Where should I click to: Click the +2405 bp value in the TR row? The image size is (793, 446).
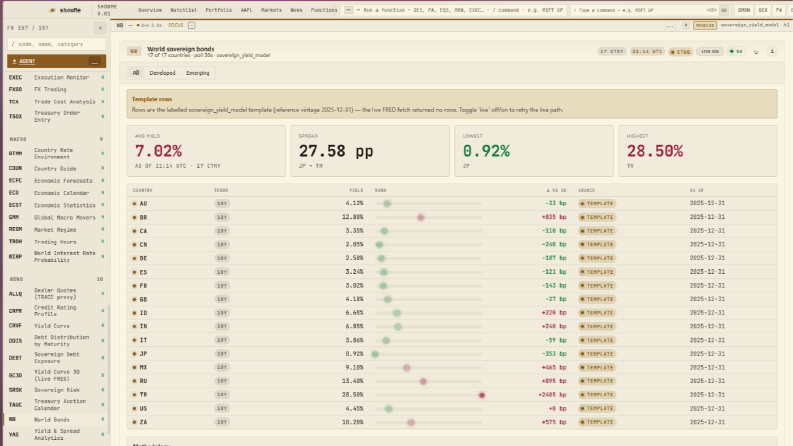click(x=552, y=395)
